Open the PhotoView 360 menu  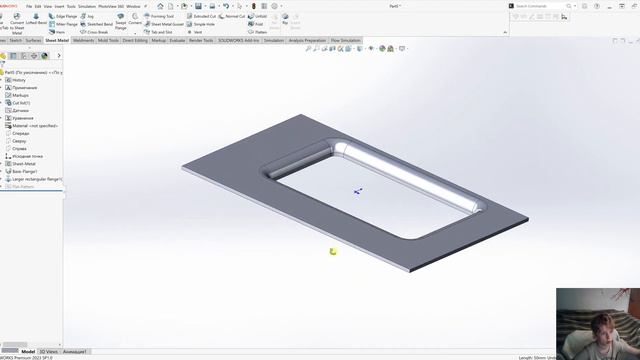(x=111, y=7)
